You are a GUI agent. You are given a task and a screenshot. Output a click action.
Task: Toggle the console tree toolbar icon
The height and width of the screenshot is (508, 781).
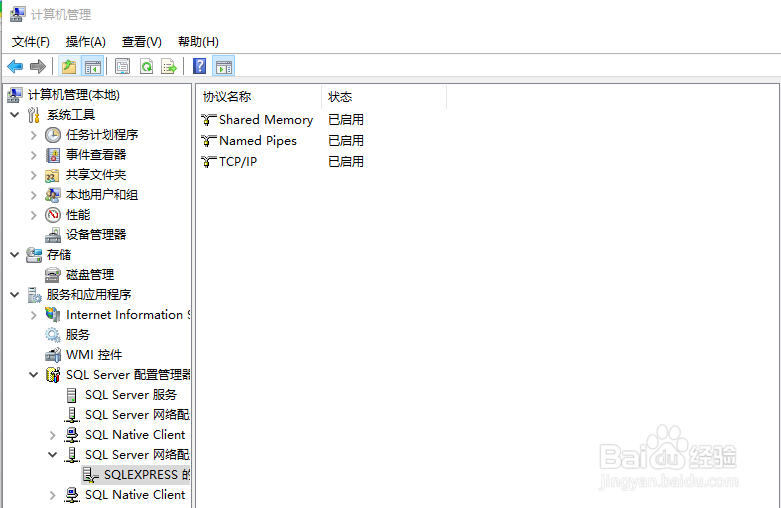pyautogui.click(x=93, y=66)
